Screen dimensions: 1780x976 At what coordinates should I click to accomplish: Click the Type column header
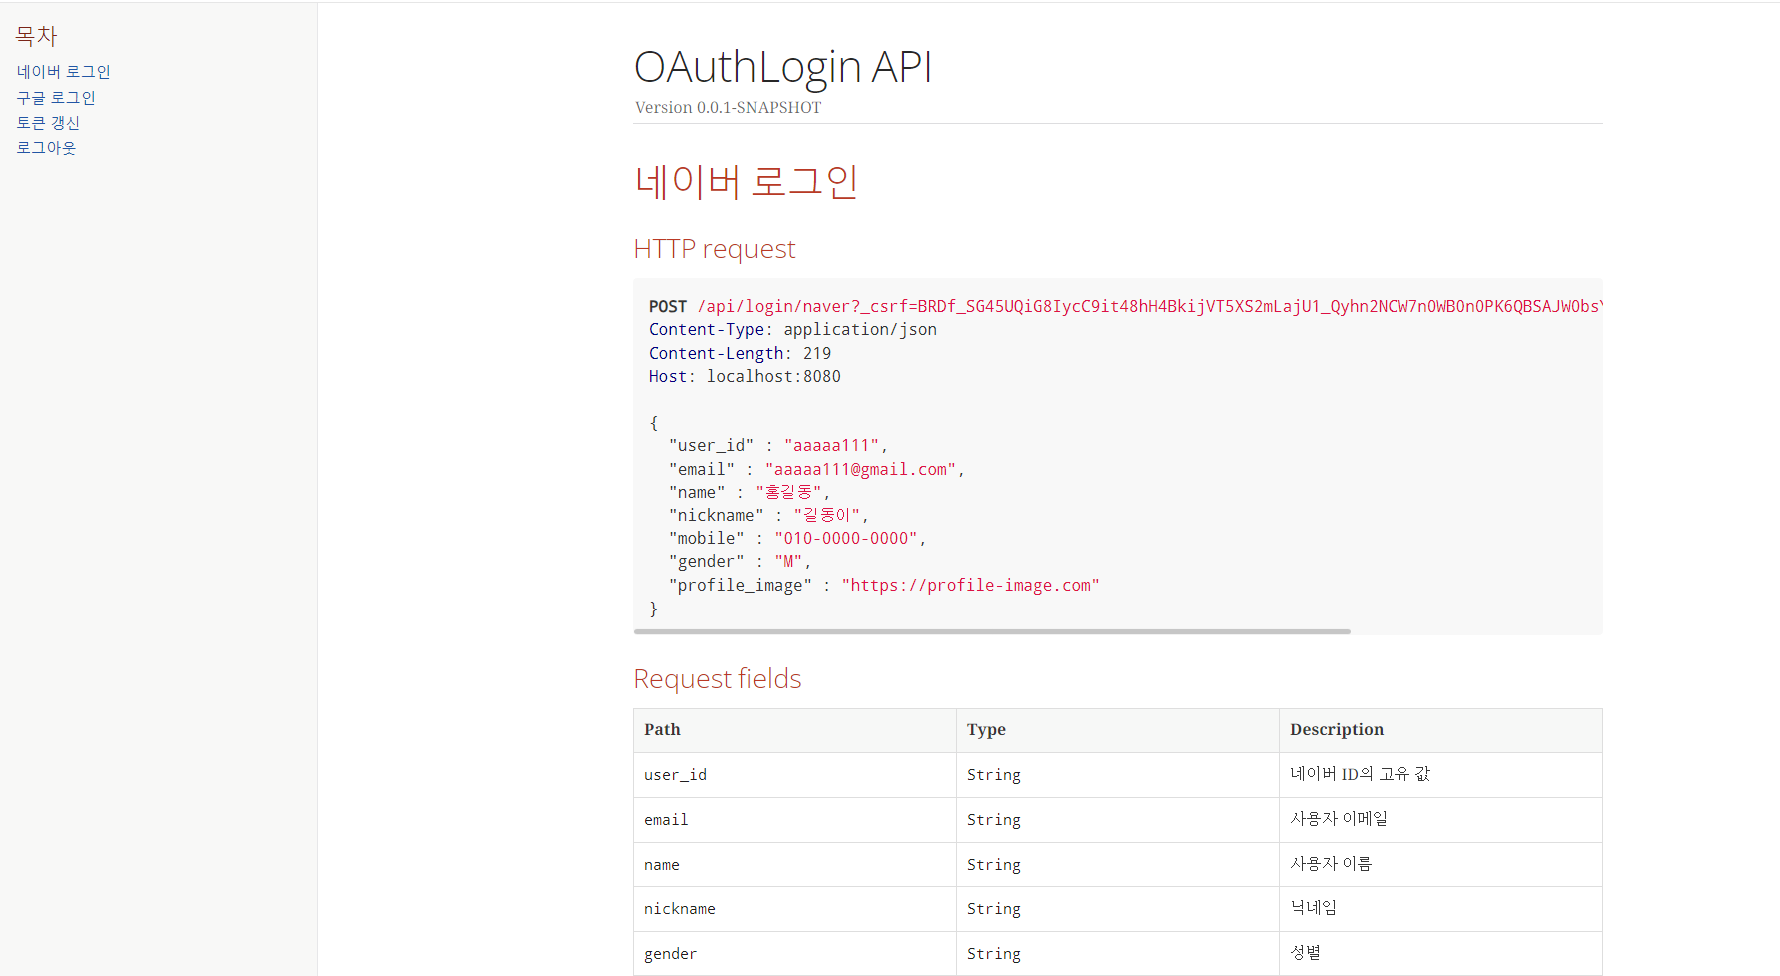tap(1118, 730)
